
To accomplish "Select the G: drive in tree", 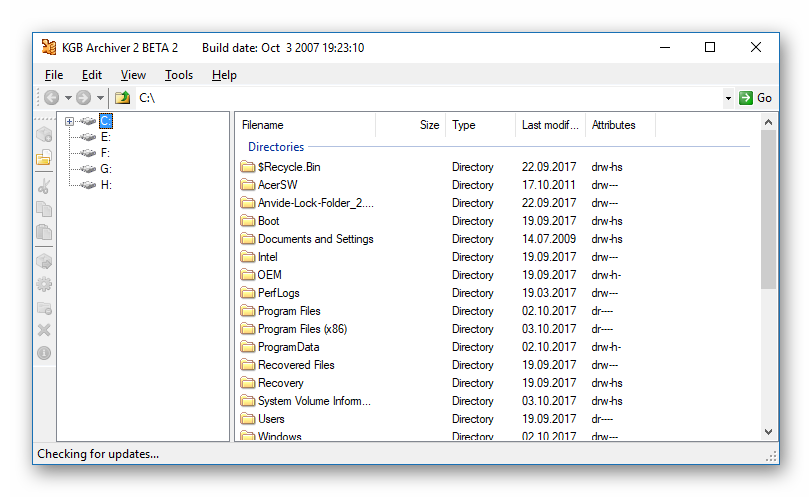I will coord(105,169).
